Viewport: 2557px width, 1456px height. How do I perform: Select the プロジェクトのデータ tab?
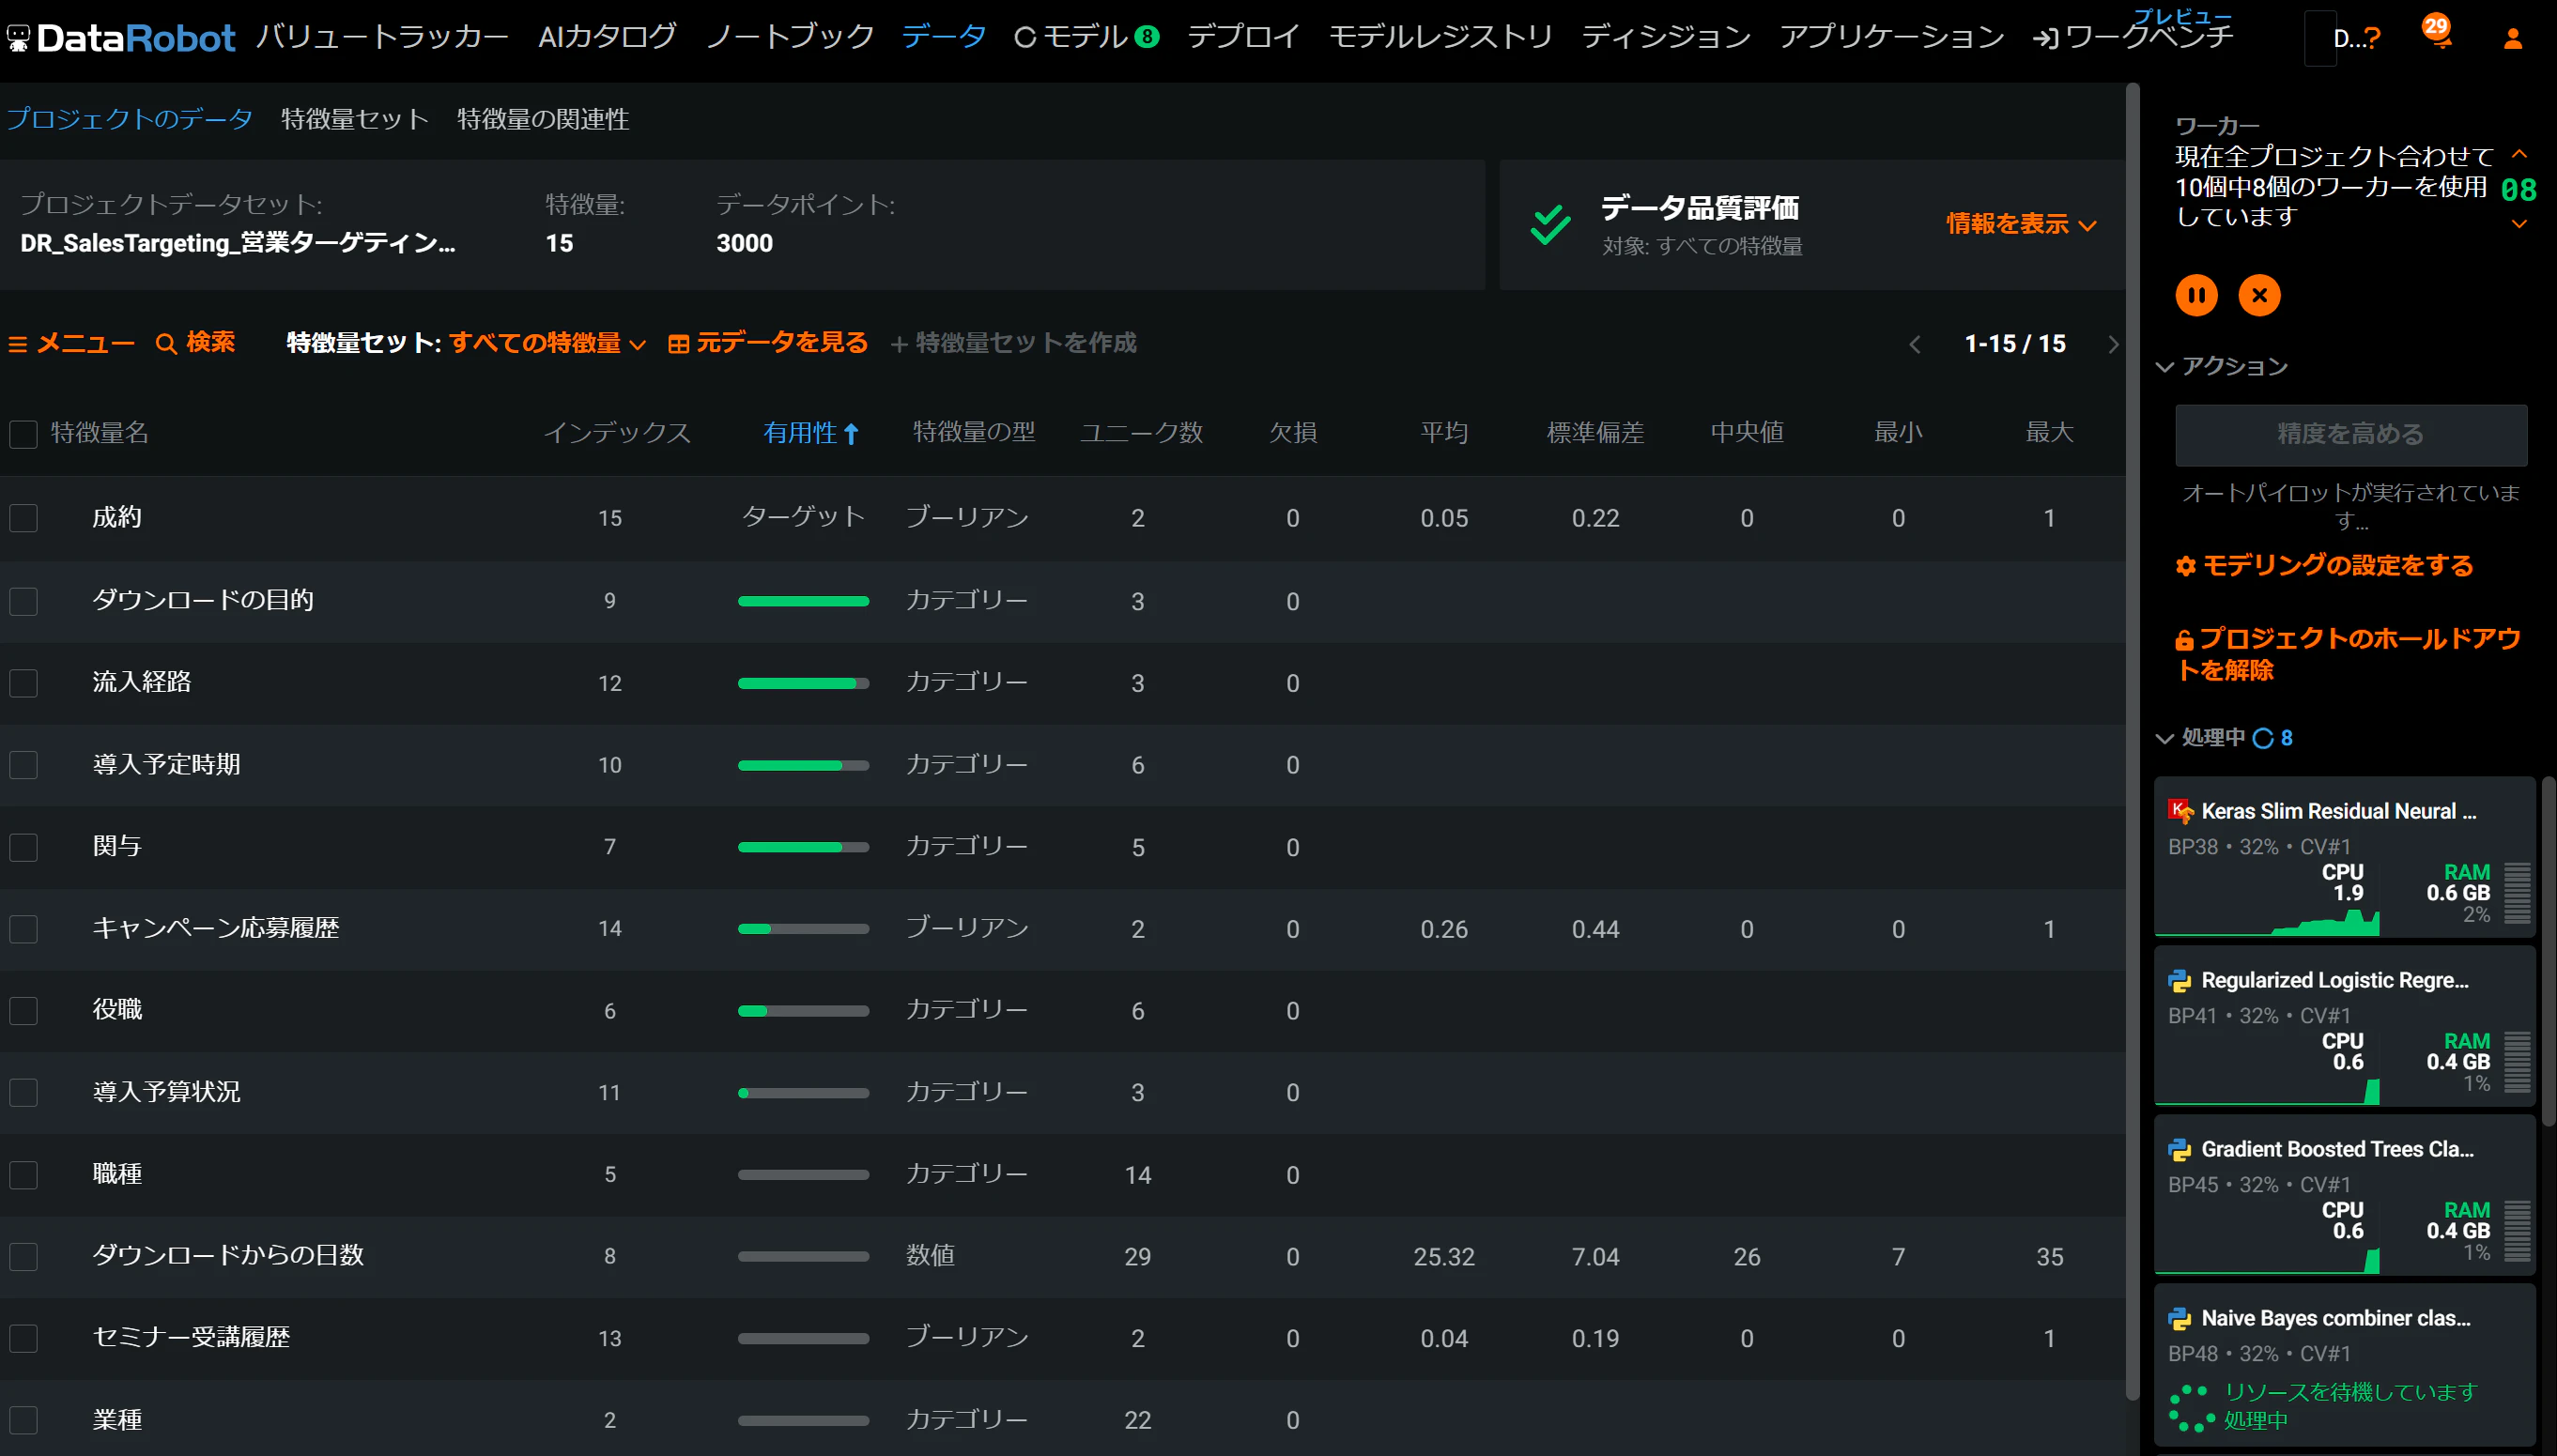pyautogui.click(x=129, y=119)
